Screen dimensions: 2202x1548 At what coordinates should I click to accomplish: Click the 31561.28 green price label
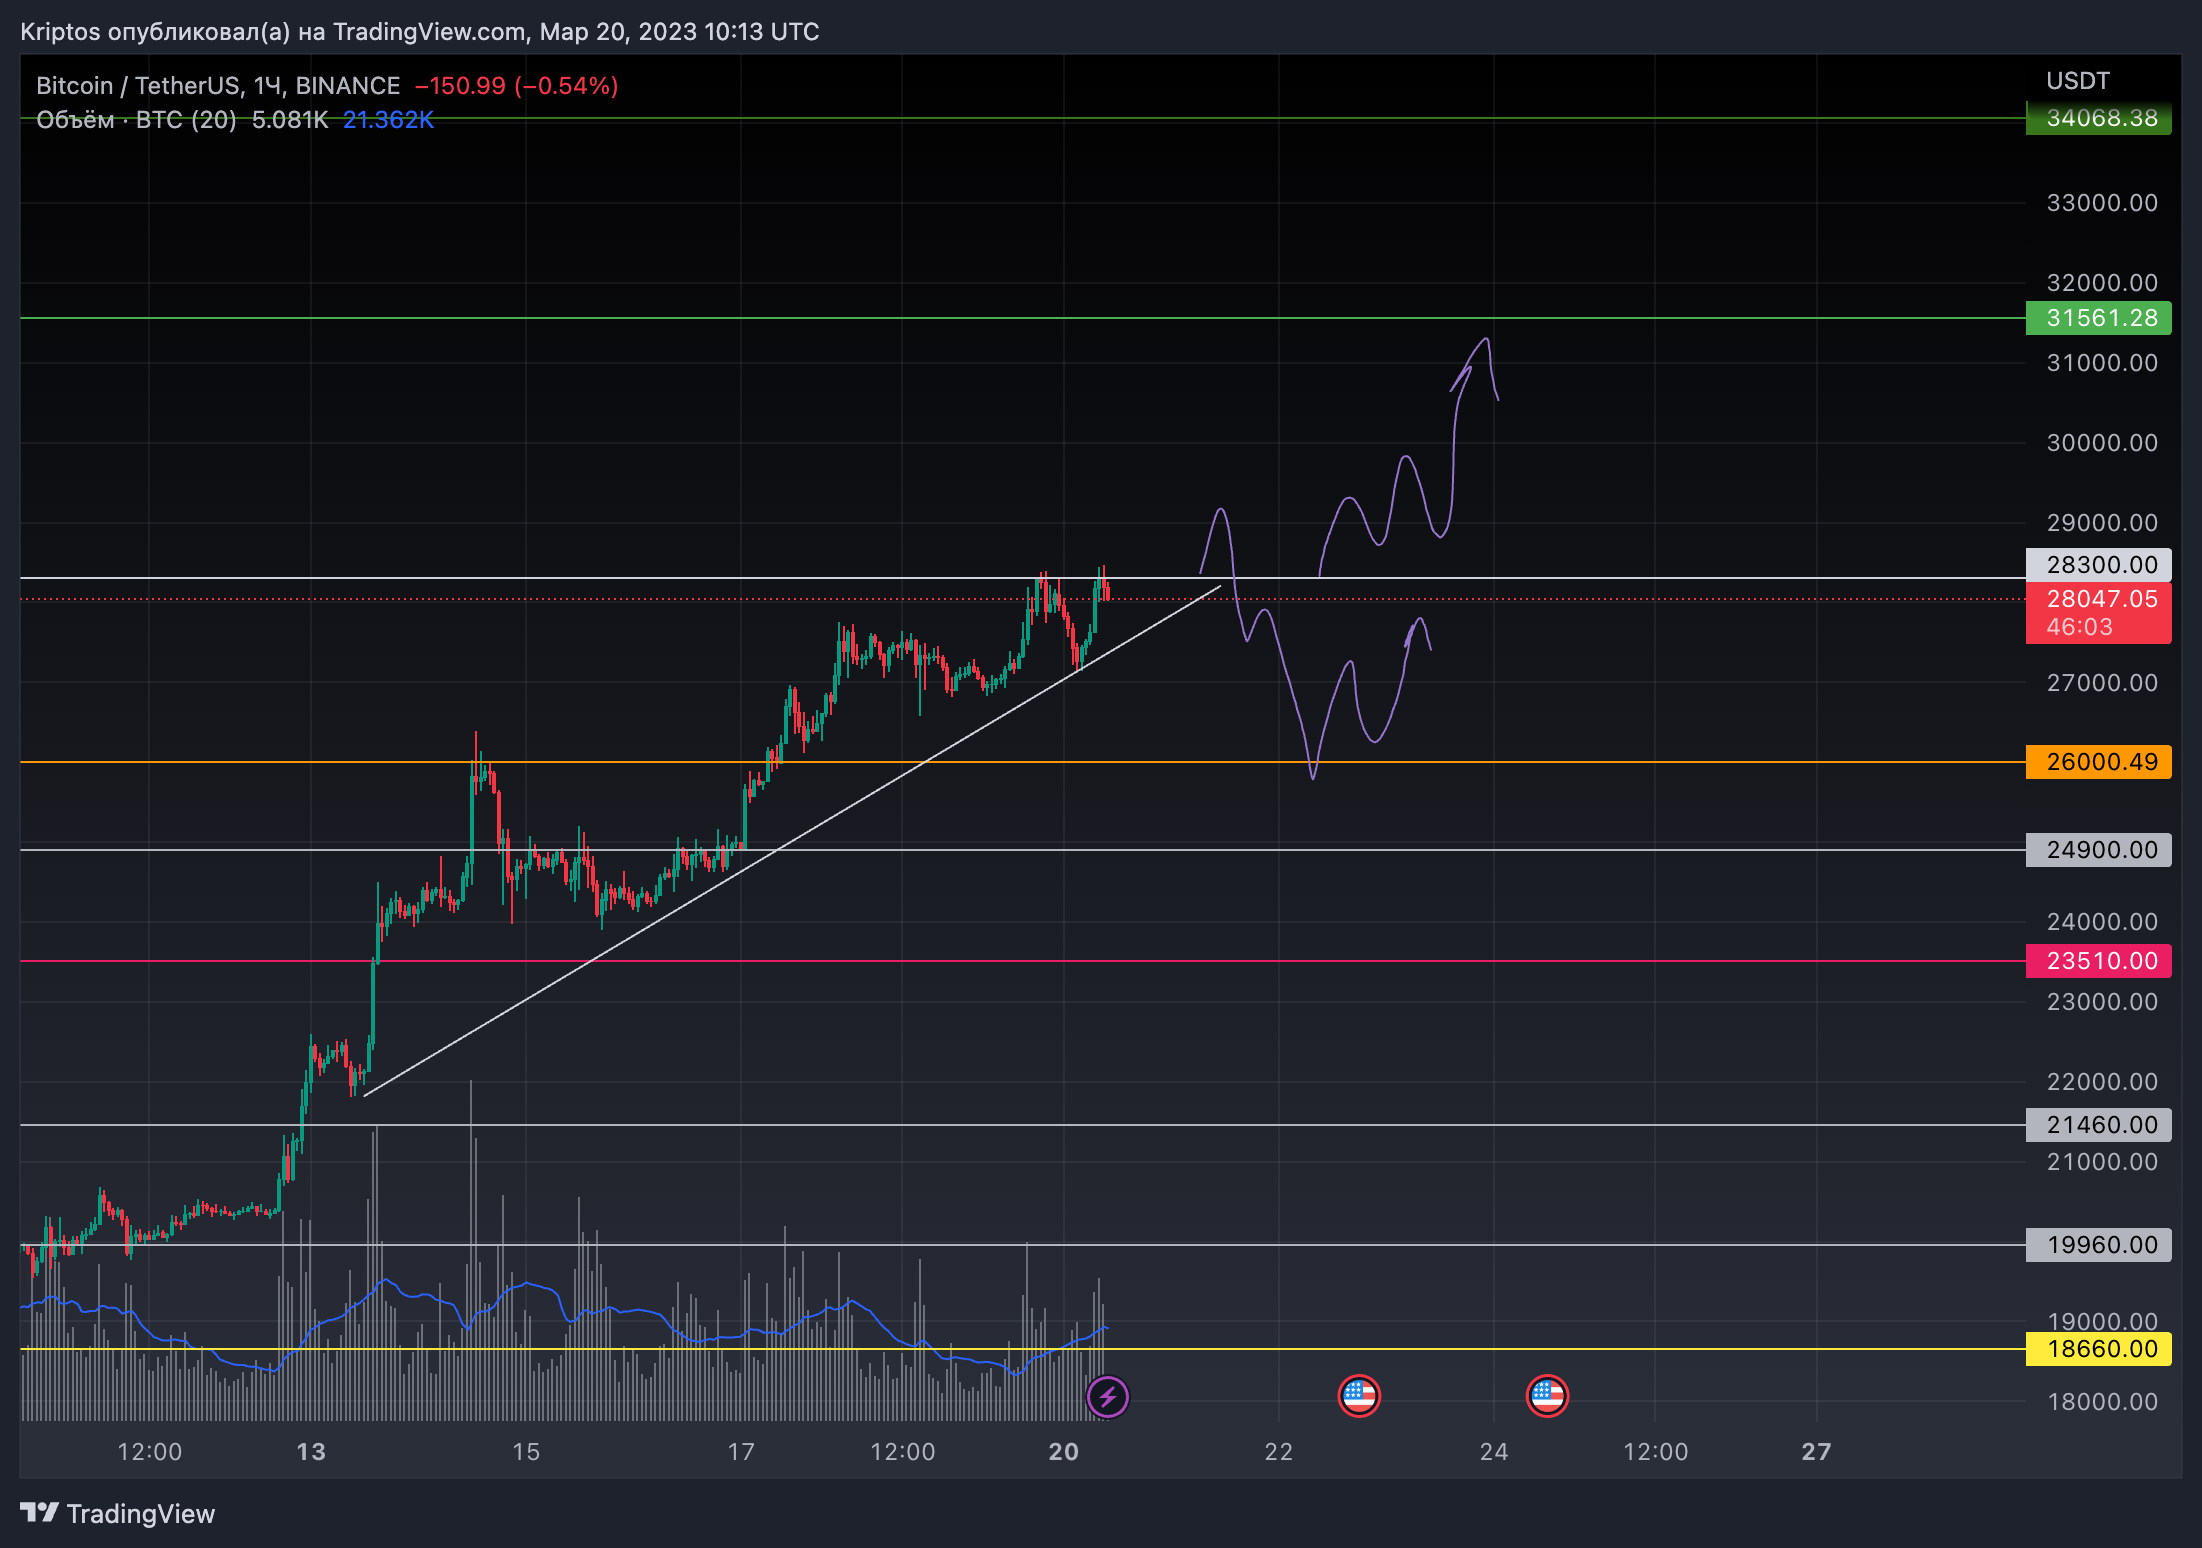tap(2098, 318)
